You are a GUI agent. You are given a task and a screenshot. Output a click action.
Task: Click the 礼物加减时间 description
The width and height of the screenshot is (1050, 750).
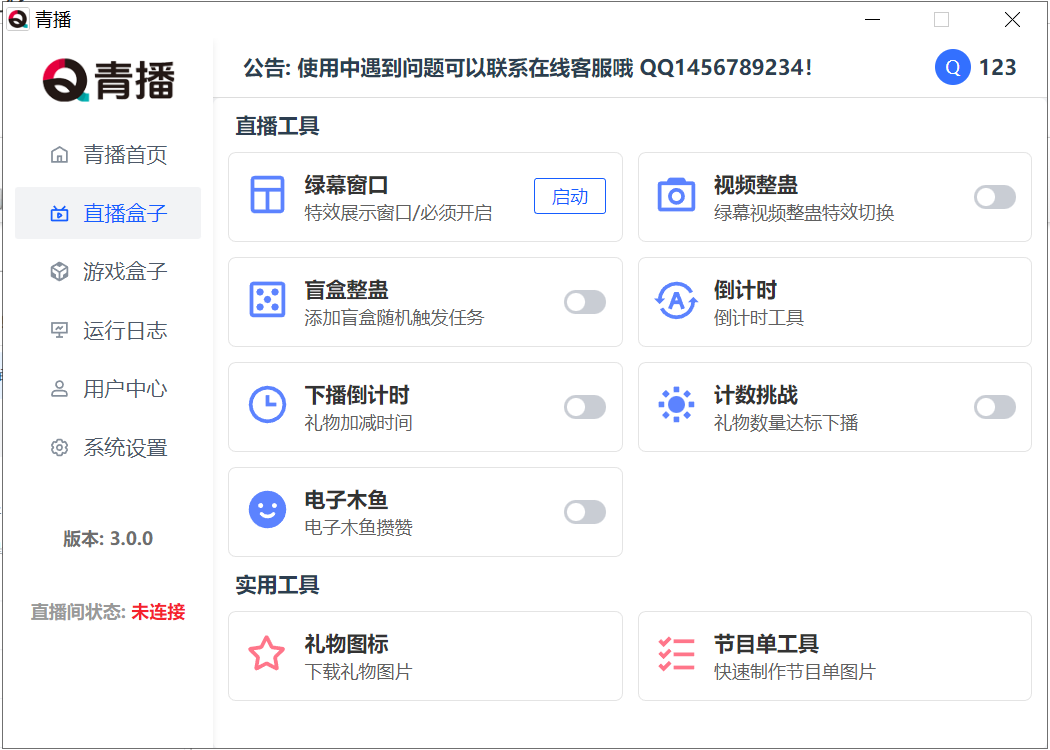[x=358, y=423]
